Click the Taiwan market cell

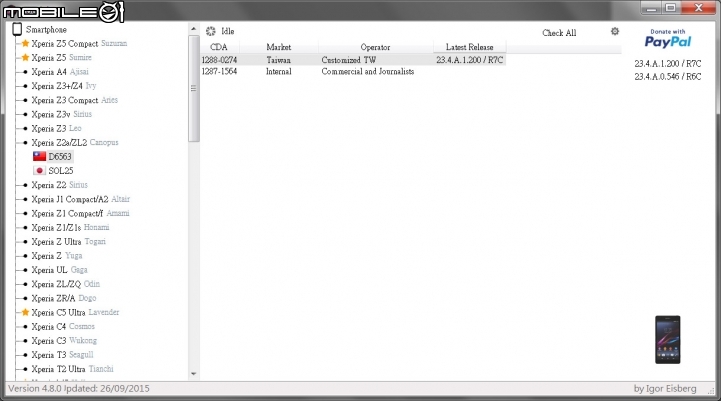279,60
